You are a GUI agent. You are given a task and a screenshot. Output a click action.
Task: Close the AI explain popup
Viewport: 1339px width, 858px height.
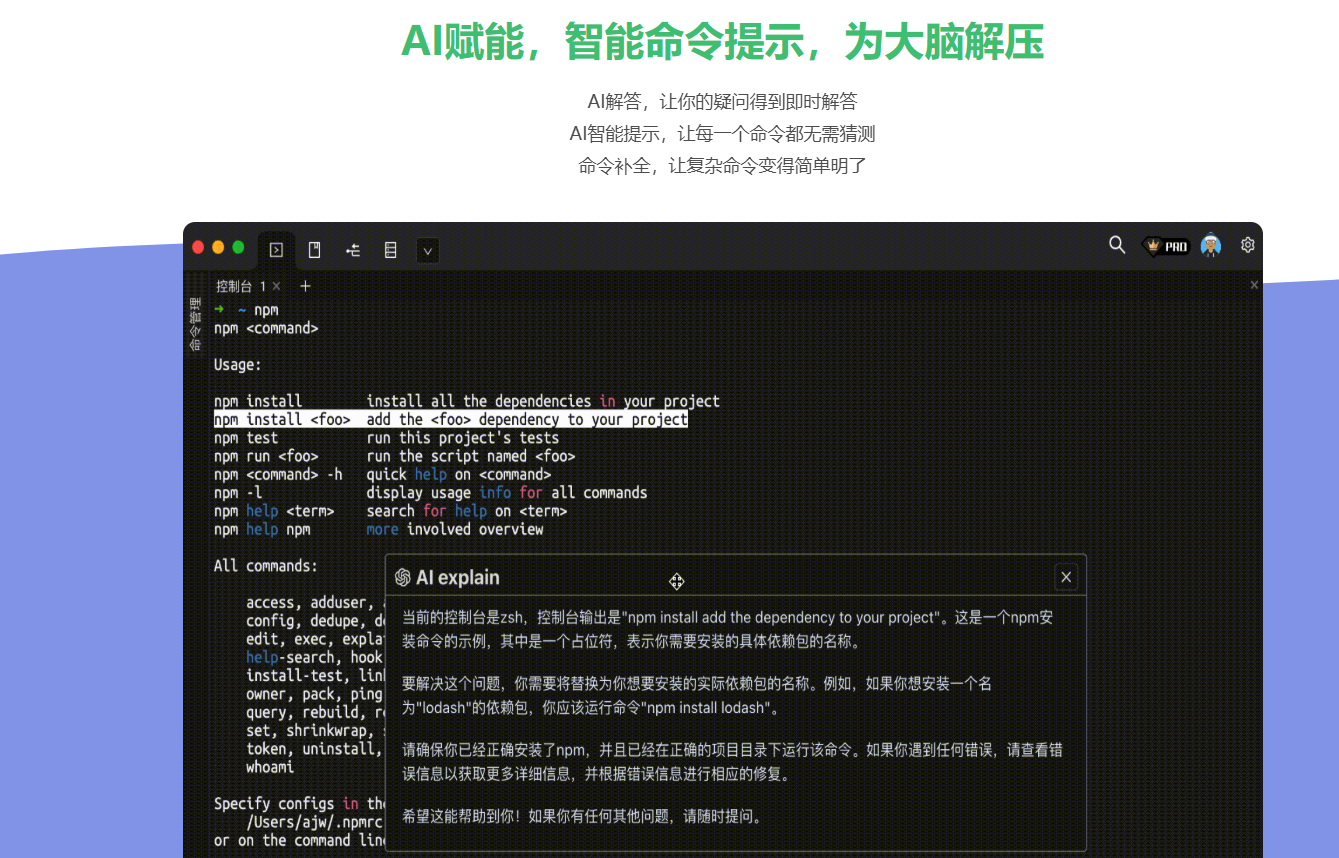pyautogui.click(x=1066, y=577)
